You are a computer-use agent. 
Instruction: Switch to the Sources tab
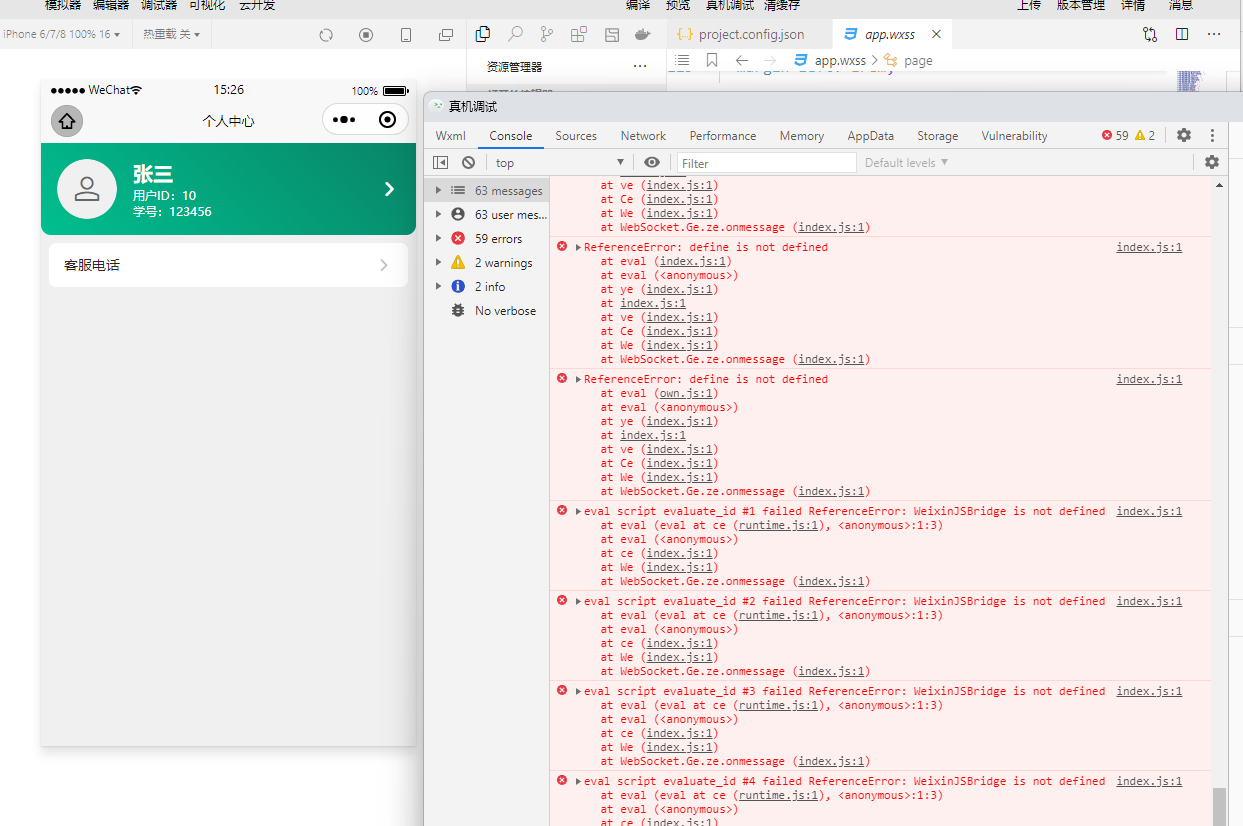pyautogui.click(x=576, y=136)
